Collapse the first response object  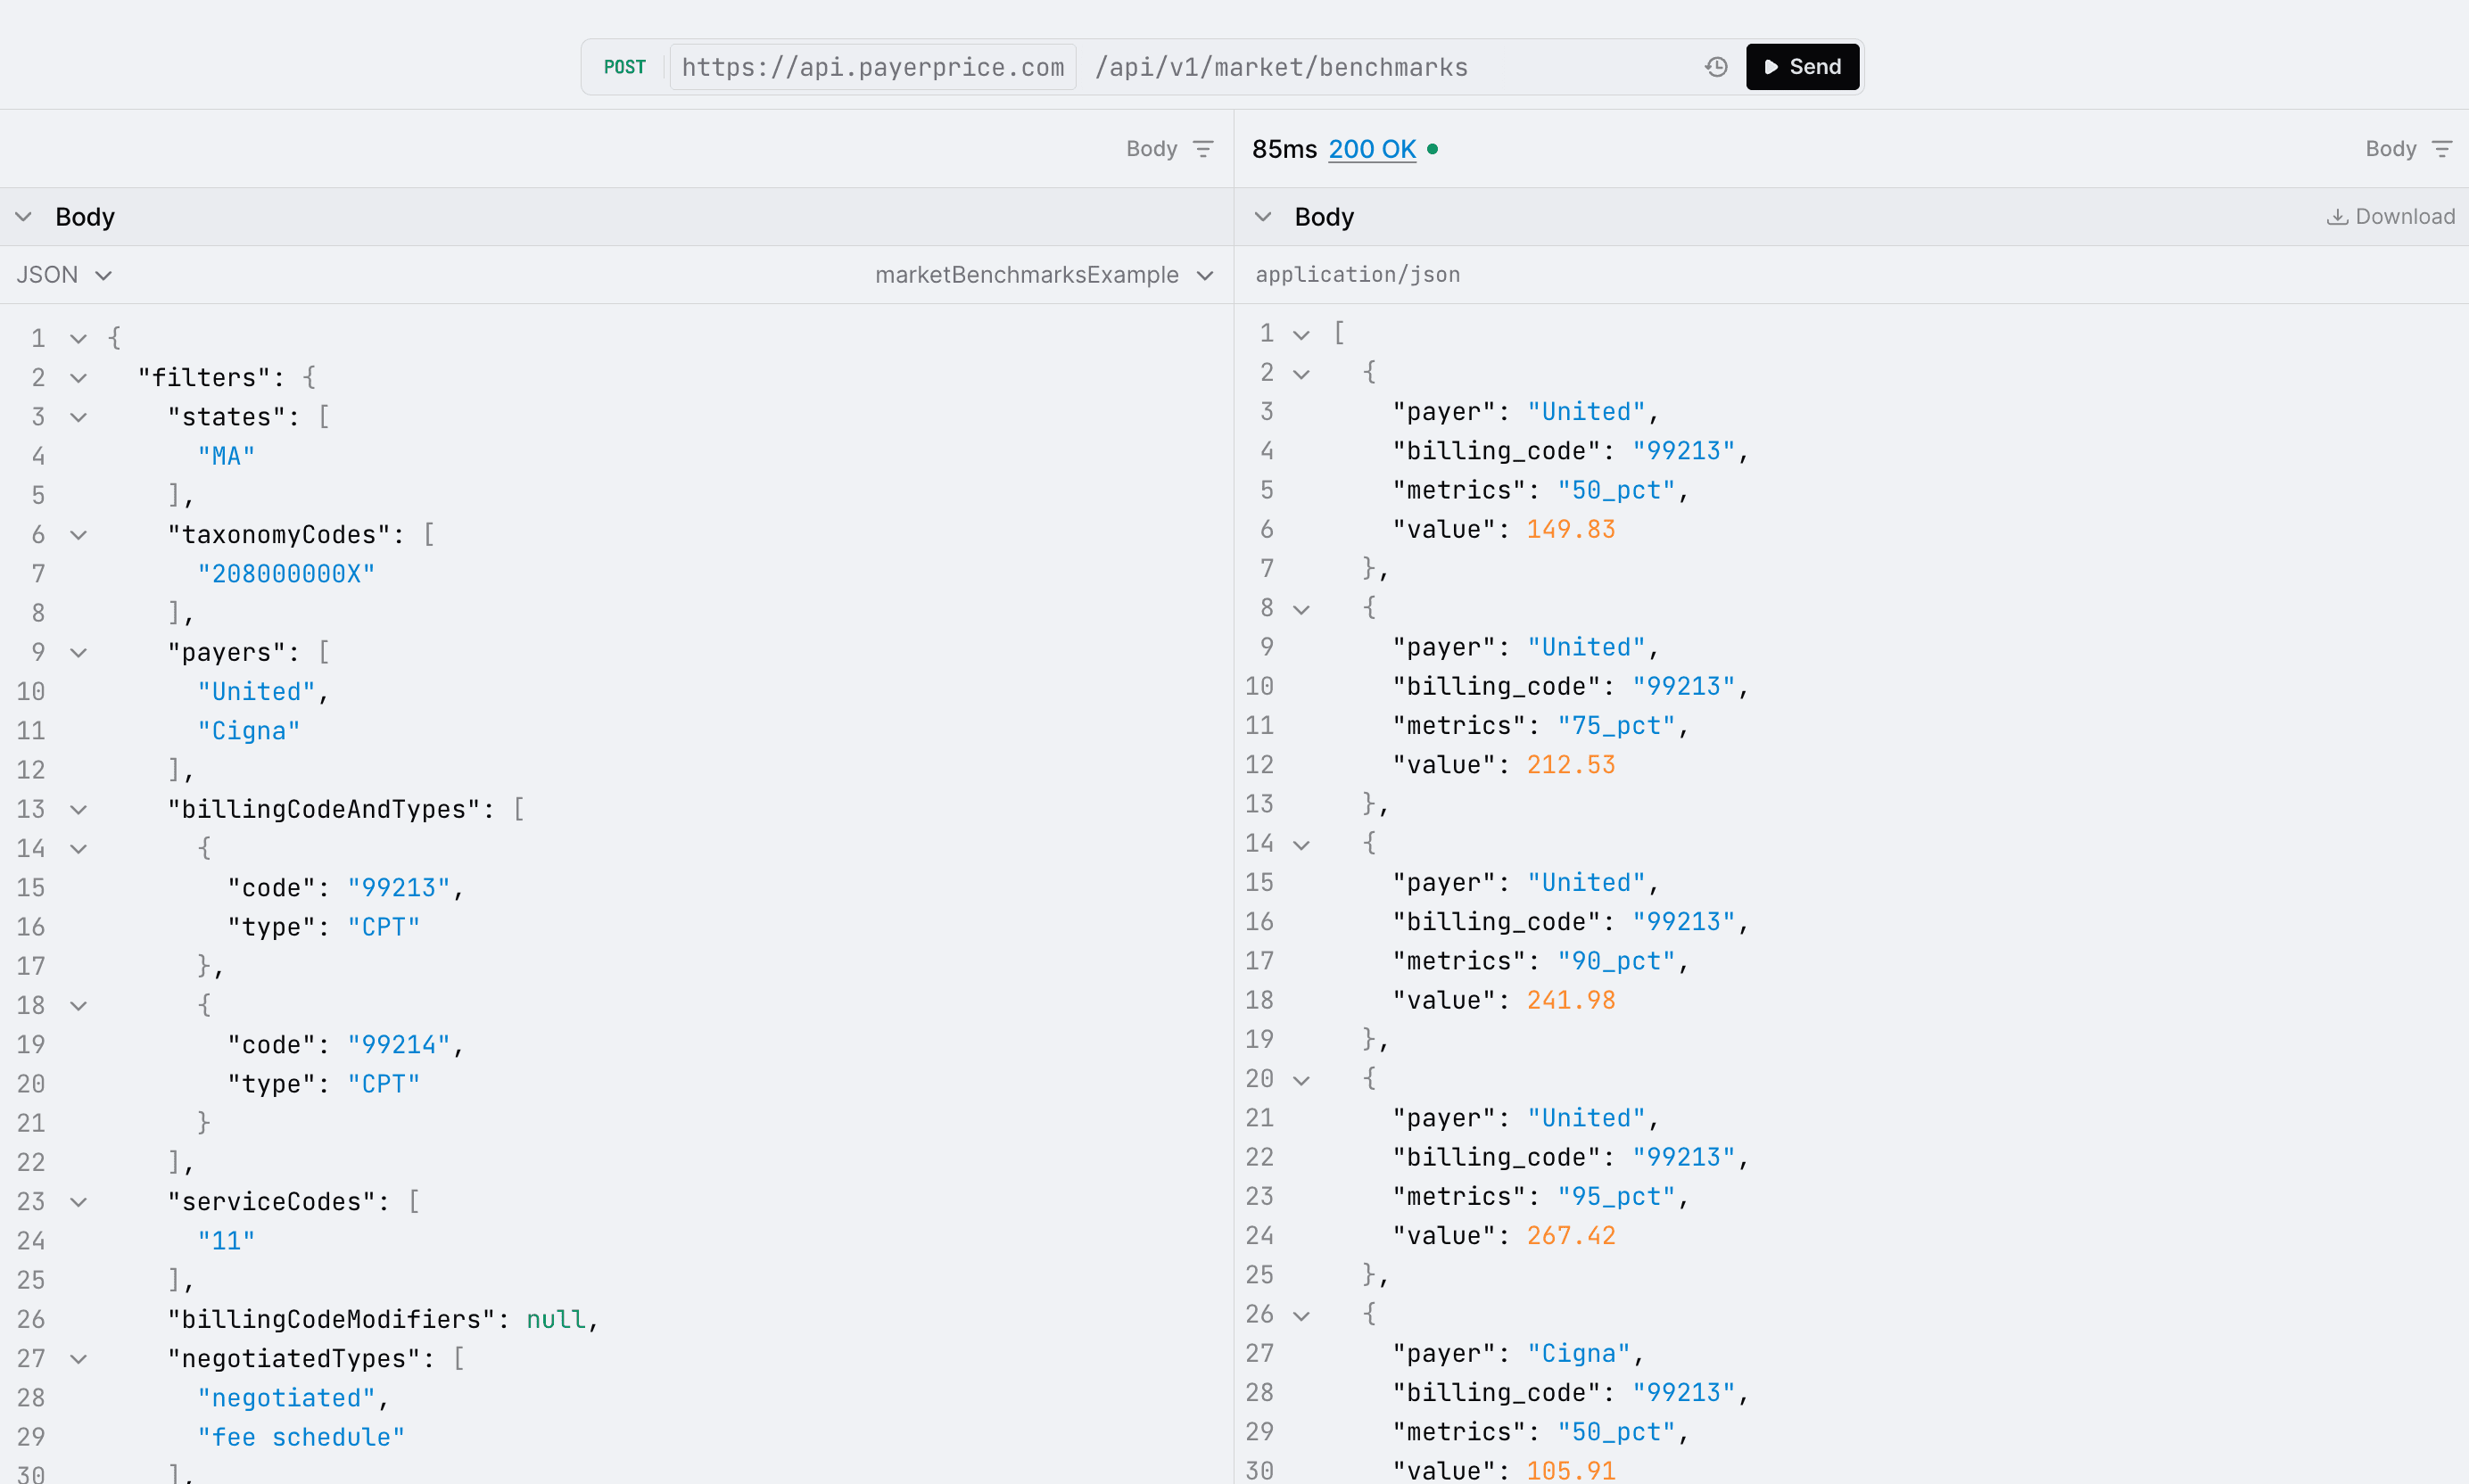(x=1301, y=372)
